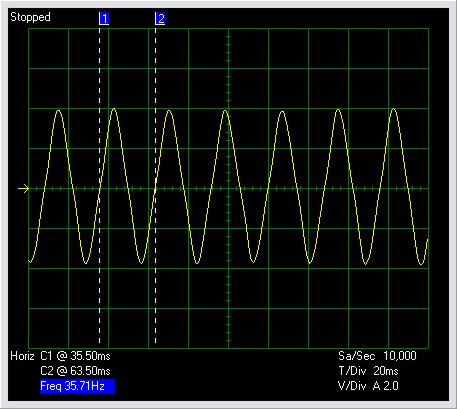The width and height of the screenshot is (457, 409).
Task: Open the V/Div A 2.0 scale setting
Action: pos(368,386)
